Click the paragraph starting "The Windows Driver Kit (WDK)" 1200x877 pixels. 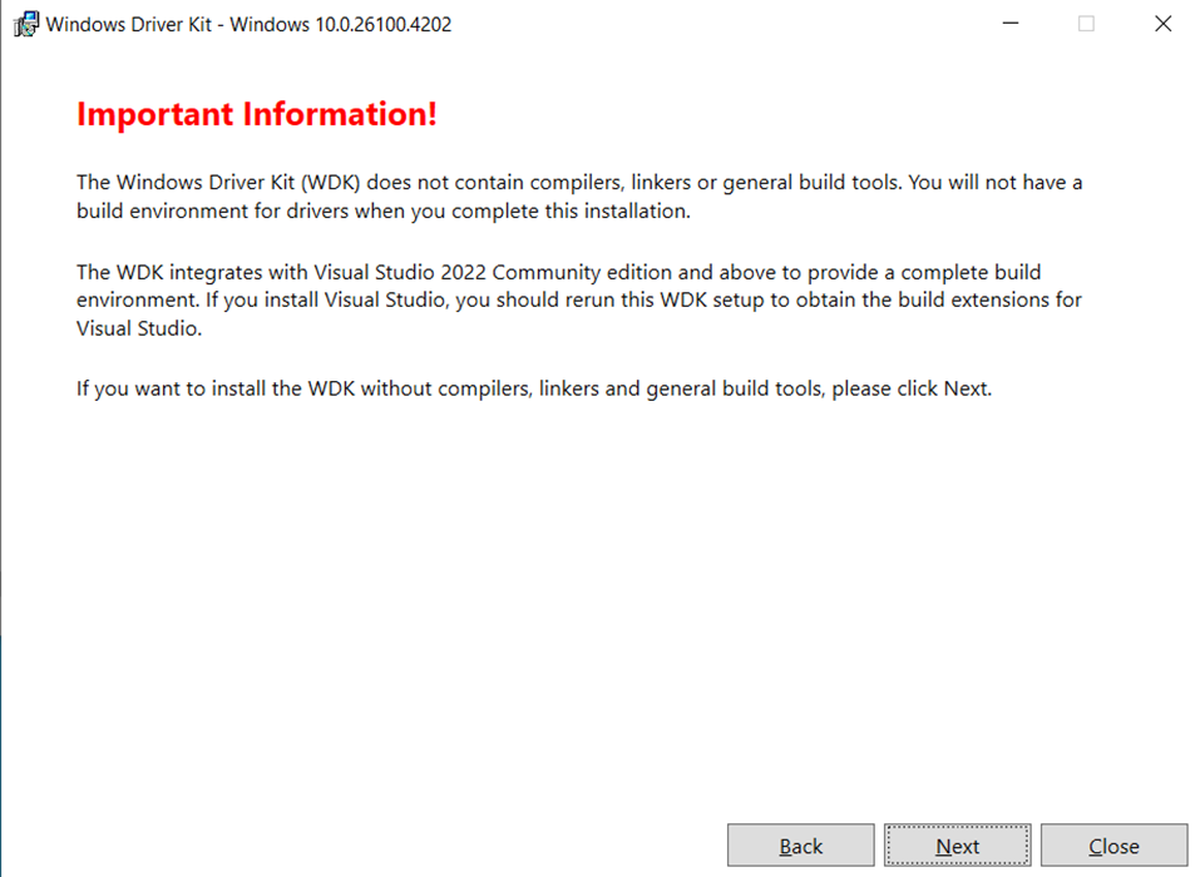coord(579,197)
